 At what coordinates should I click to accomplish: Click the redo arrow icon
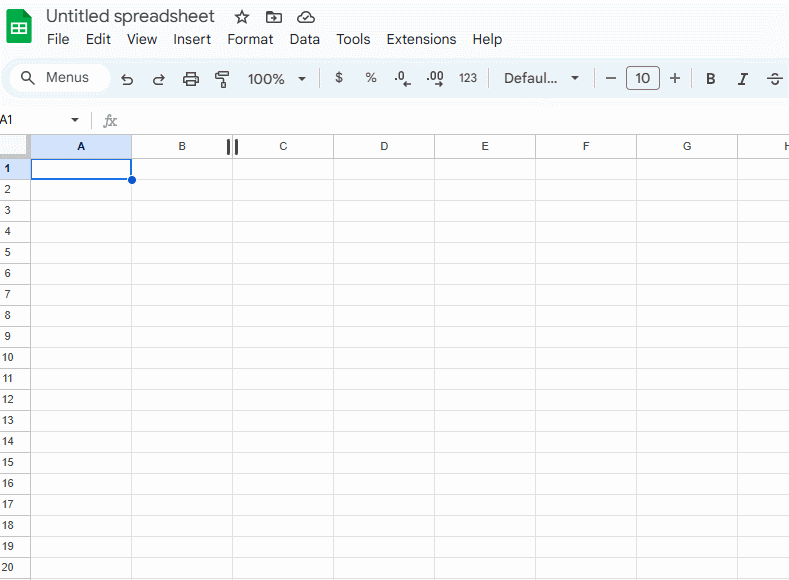click(158, 79)
